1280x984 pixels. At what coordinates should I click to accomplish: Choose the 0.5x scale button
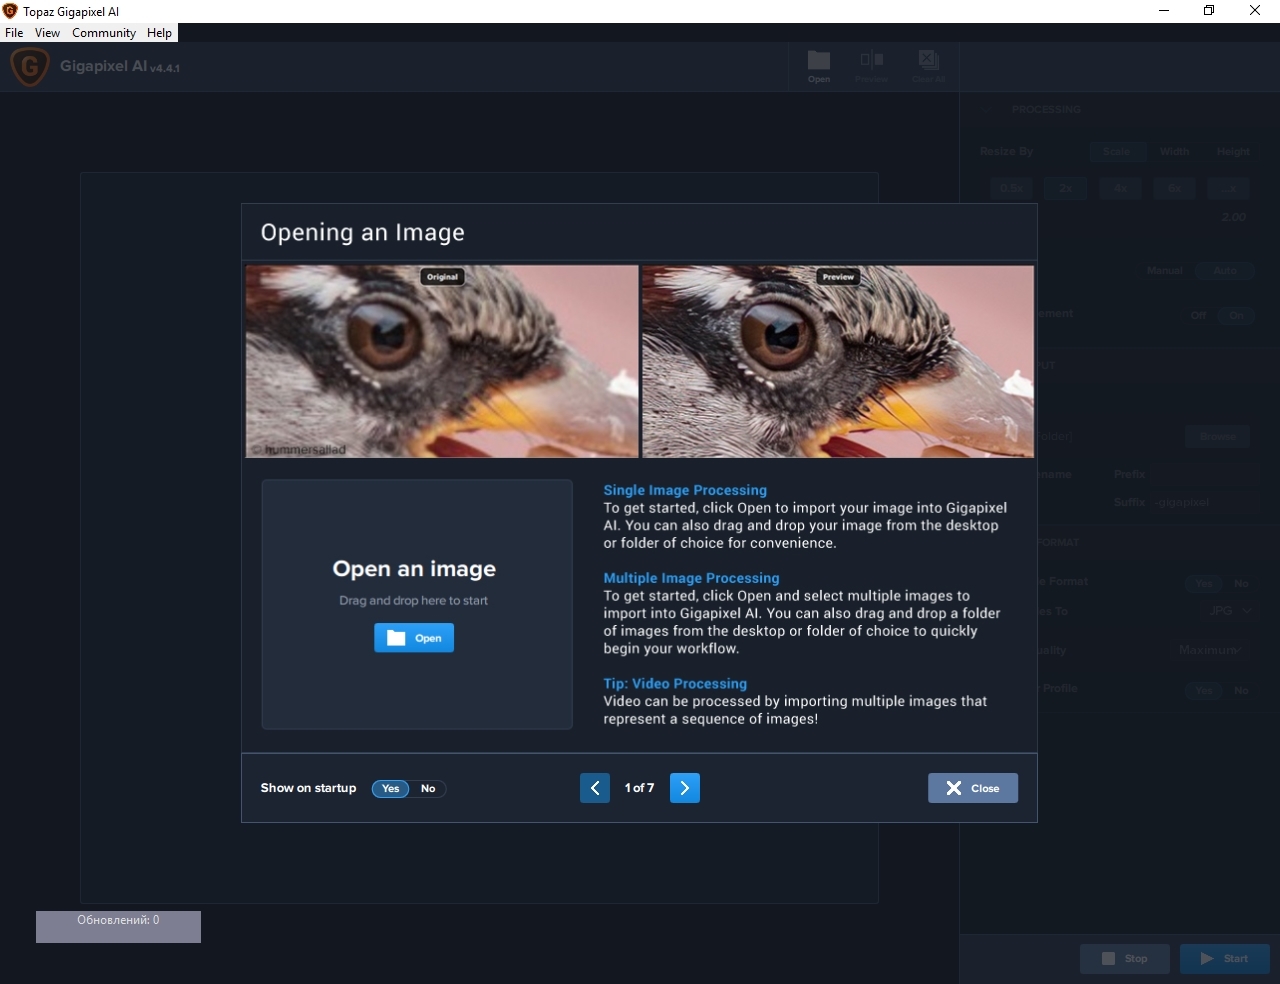click(x=1011, y=188)
